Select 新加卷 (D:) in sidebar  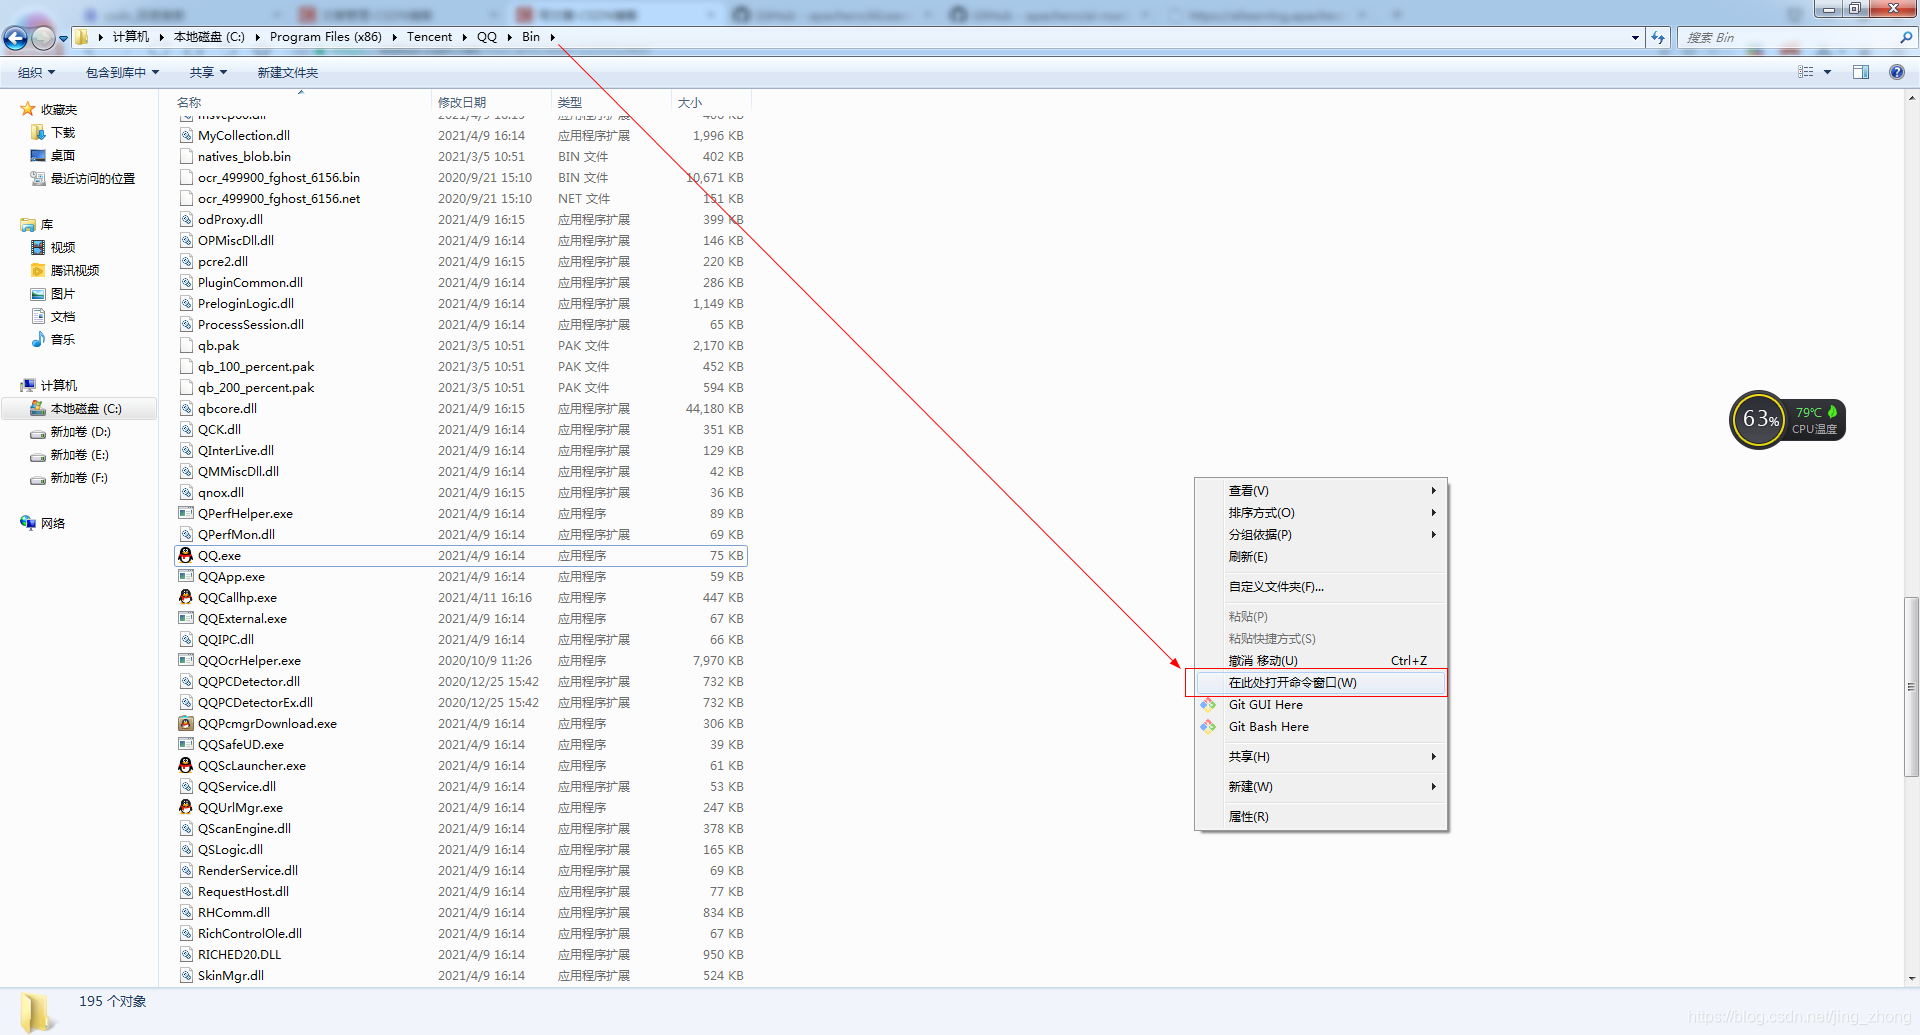tap(80, 431)
